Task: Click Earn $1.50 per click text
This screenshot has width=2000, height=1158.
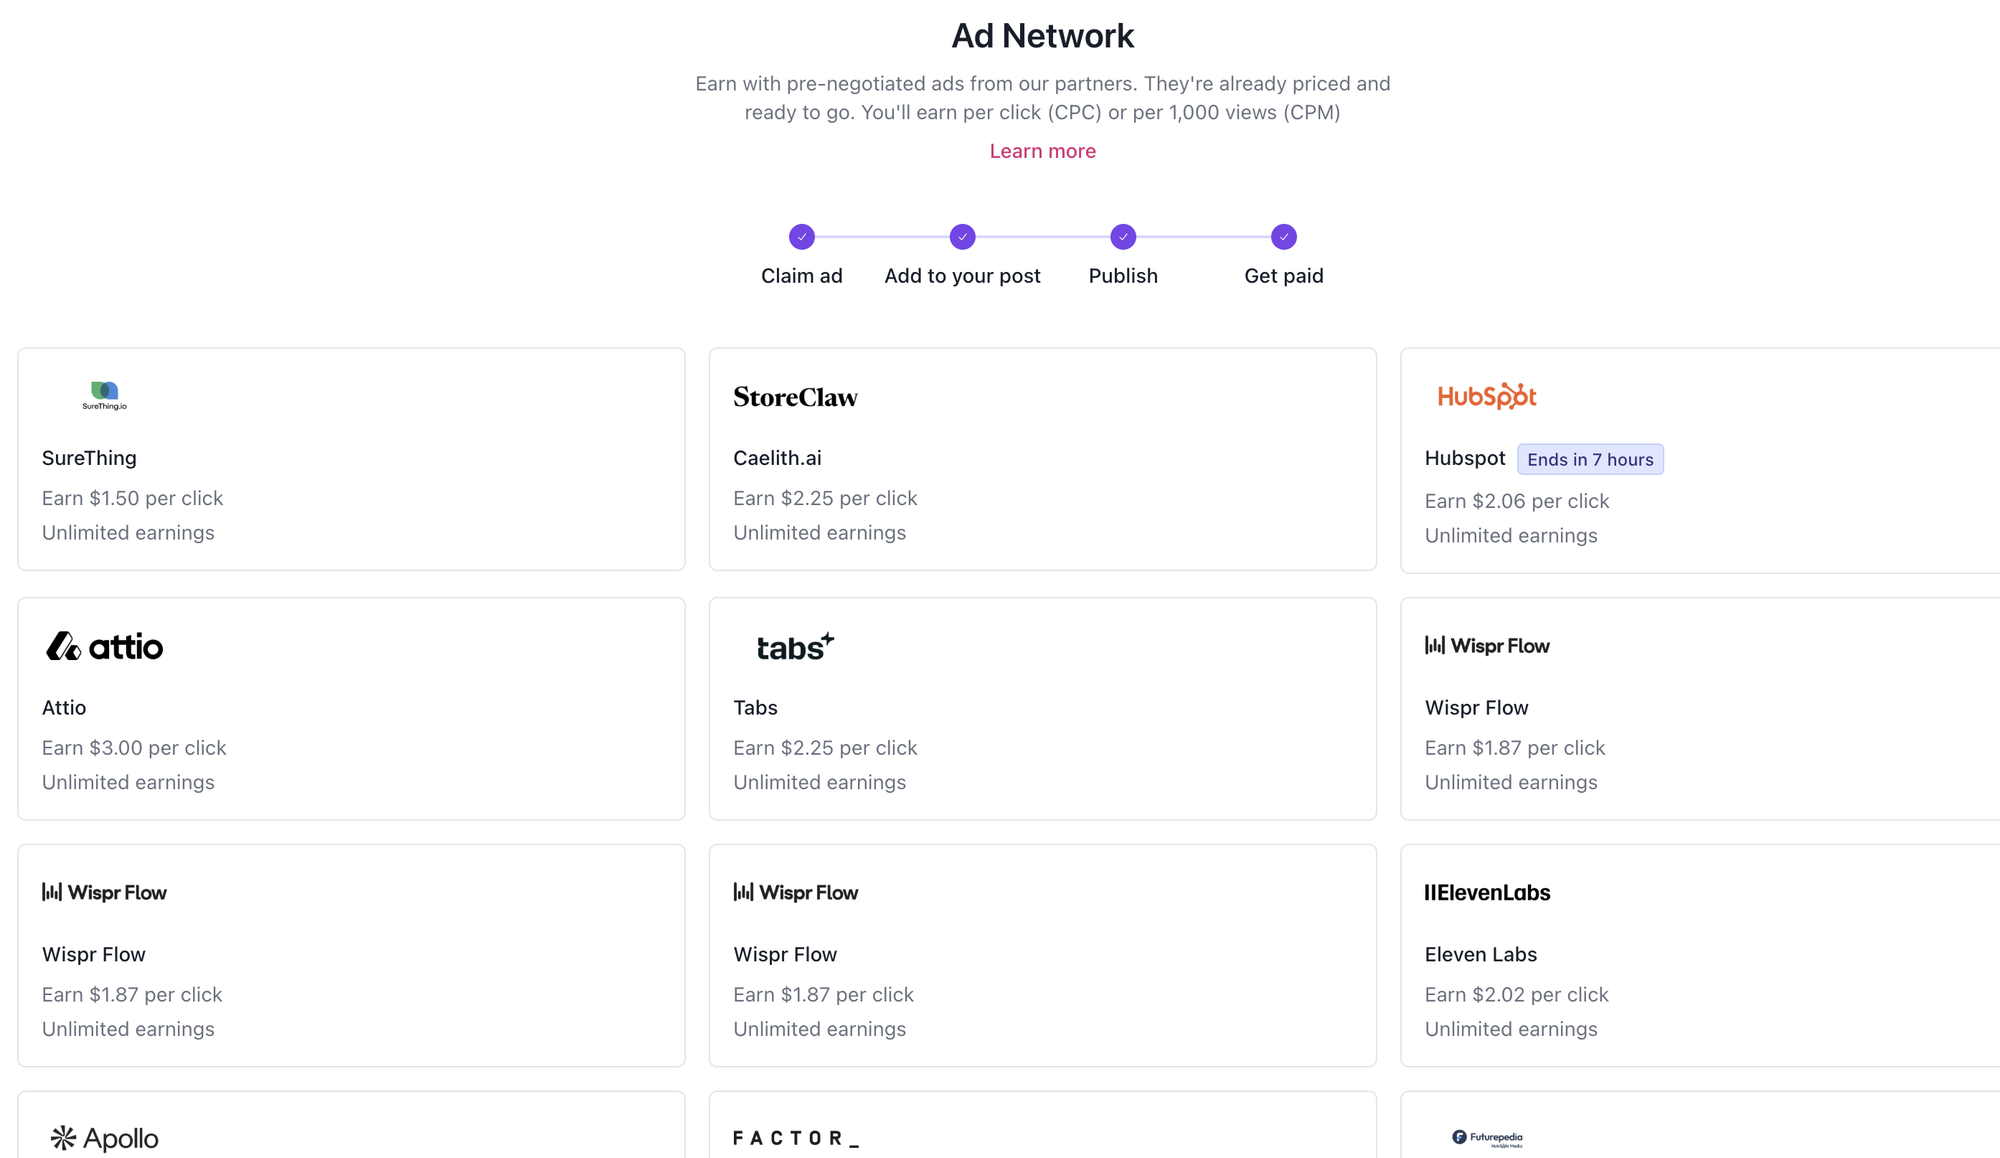Action: click(x=132, y=498)
